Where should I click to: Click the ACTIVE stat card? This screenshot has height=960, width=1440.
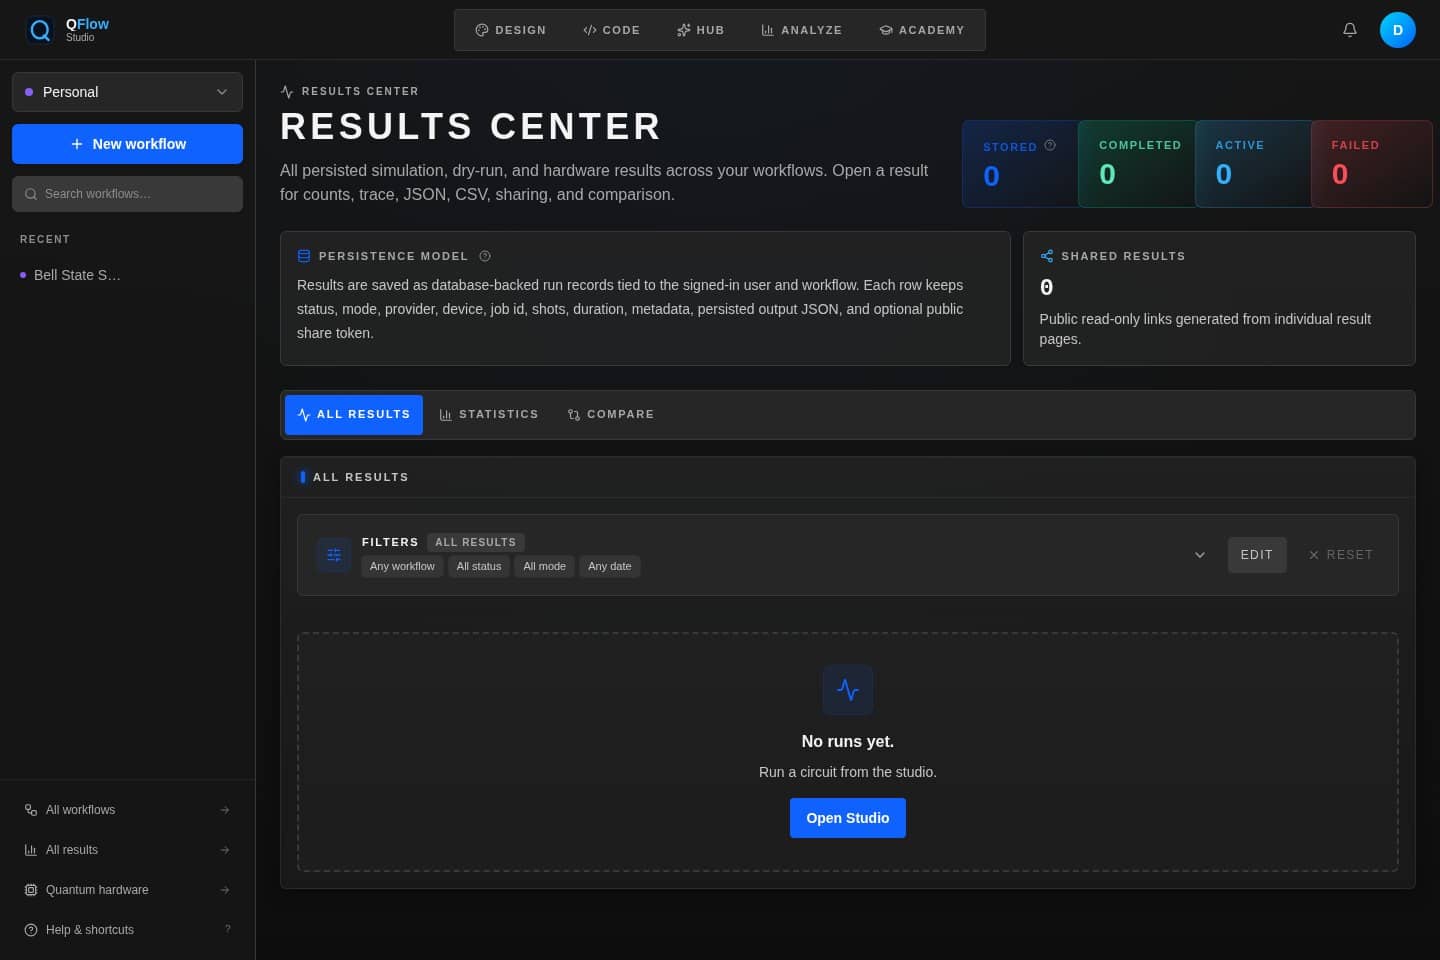point(1253,164)
